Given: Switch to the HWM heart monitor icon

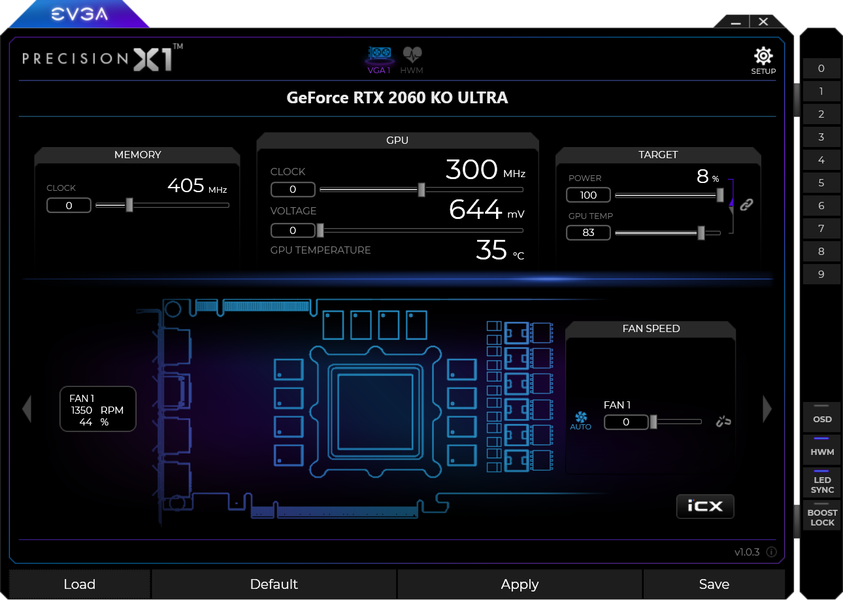Looking at the screenshot, I should [x=412, y=60].
